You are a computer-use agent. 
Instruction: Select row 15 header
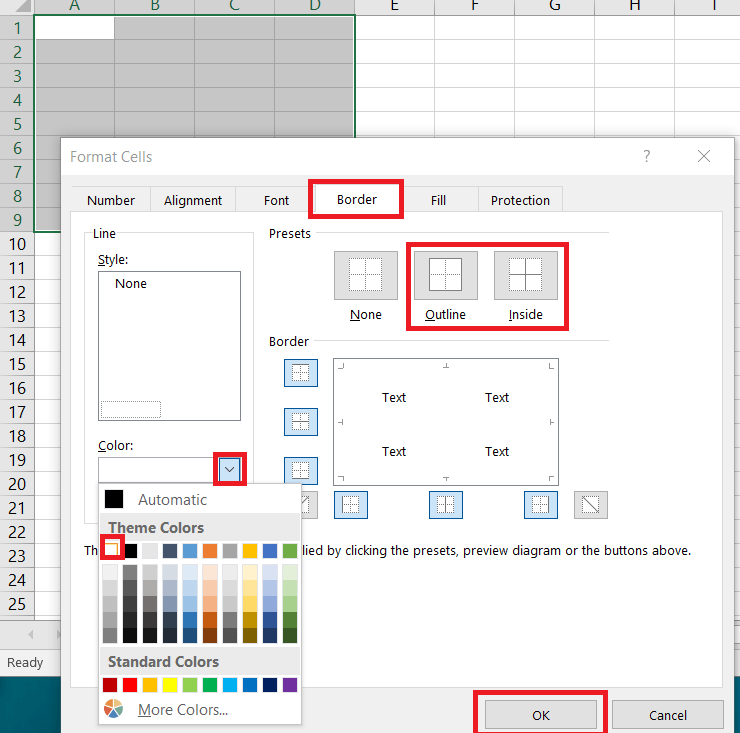[x=17, y=364]
